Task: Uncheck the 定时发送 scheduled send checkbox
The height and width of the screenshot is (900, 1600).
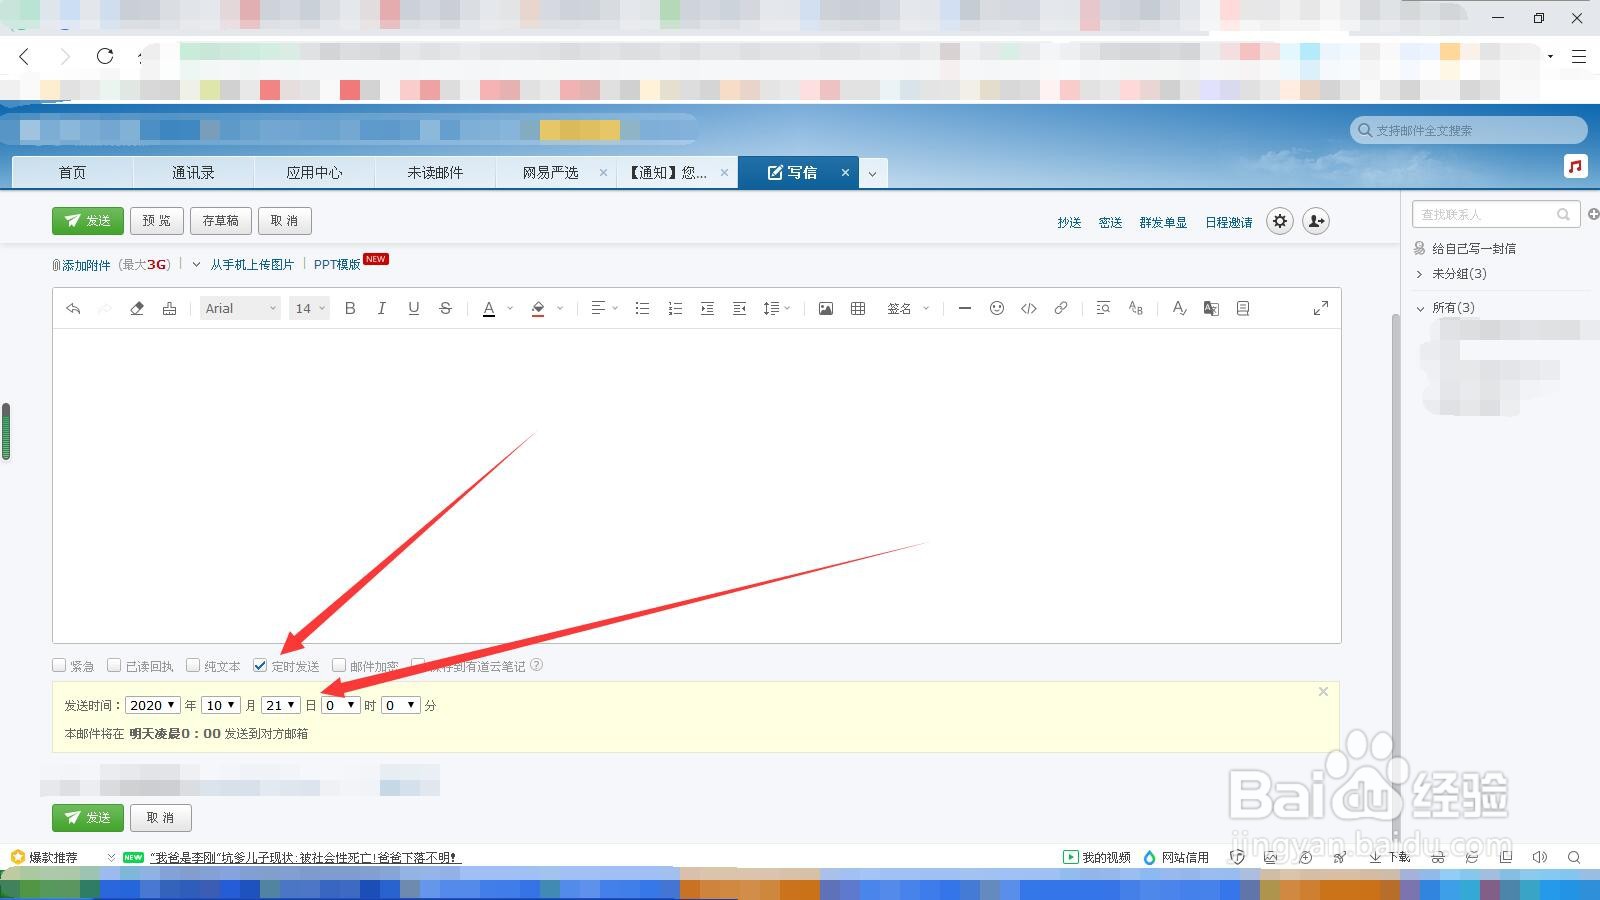Action: pyautogui.click(x=260, y=665)
